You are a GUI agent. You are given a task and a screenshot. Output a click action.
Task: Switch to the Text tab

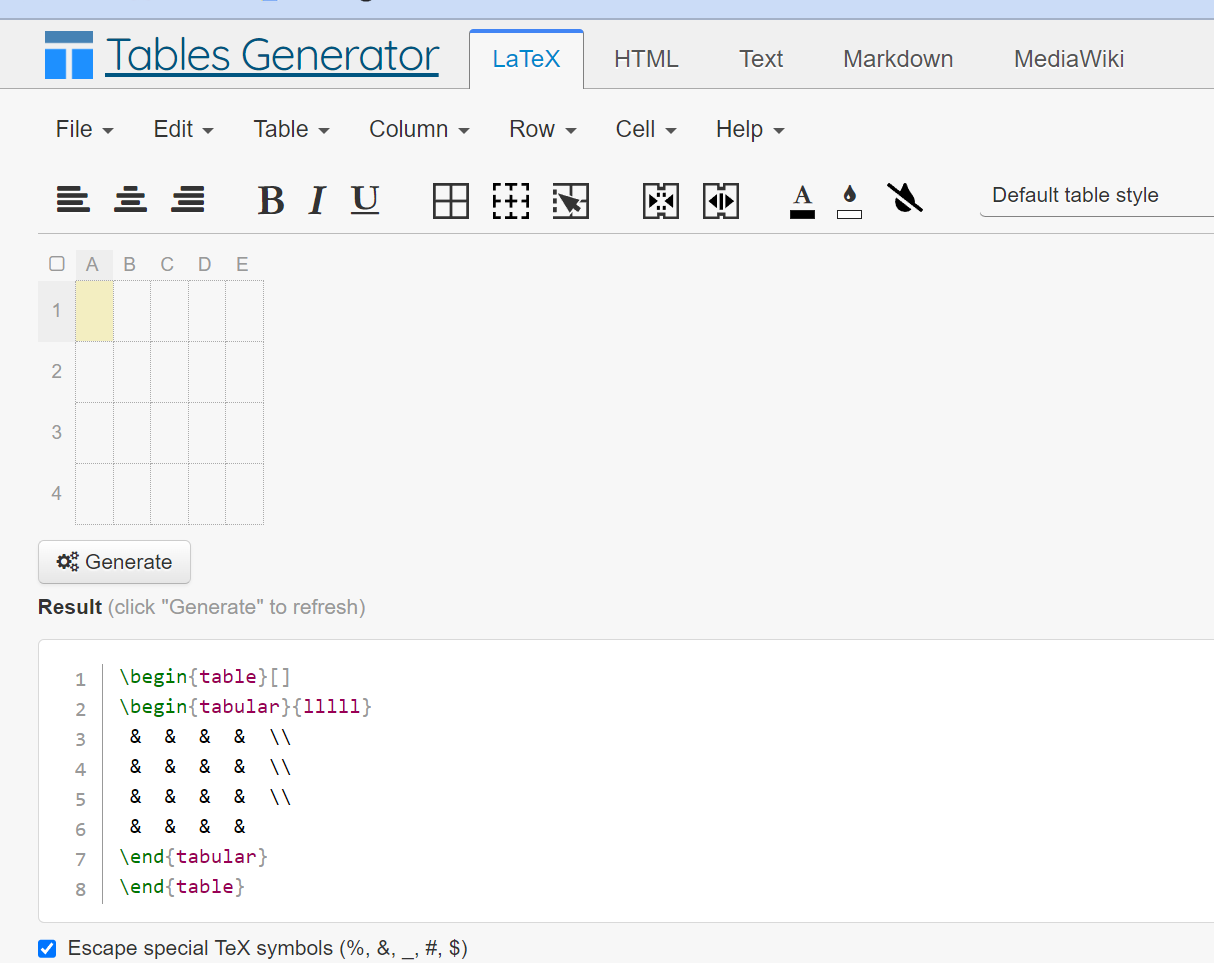[x=761, y=59]
